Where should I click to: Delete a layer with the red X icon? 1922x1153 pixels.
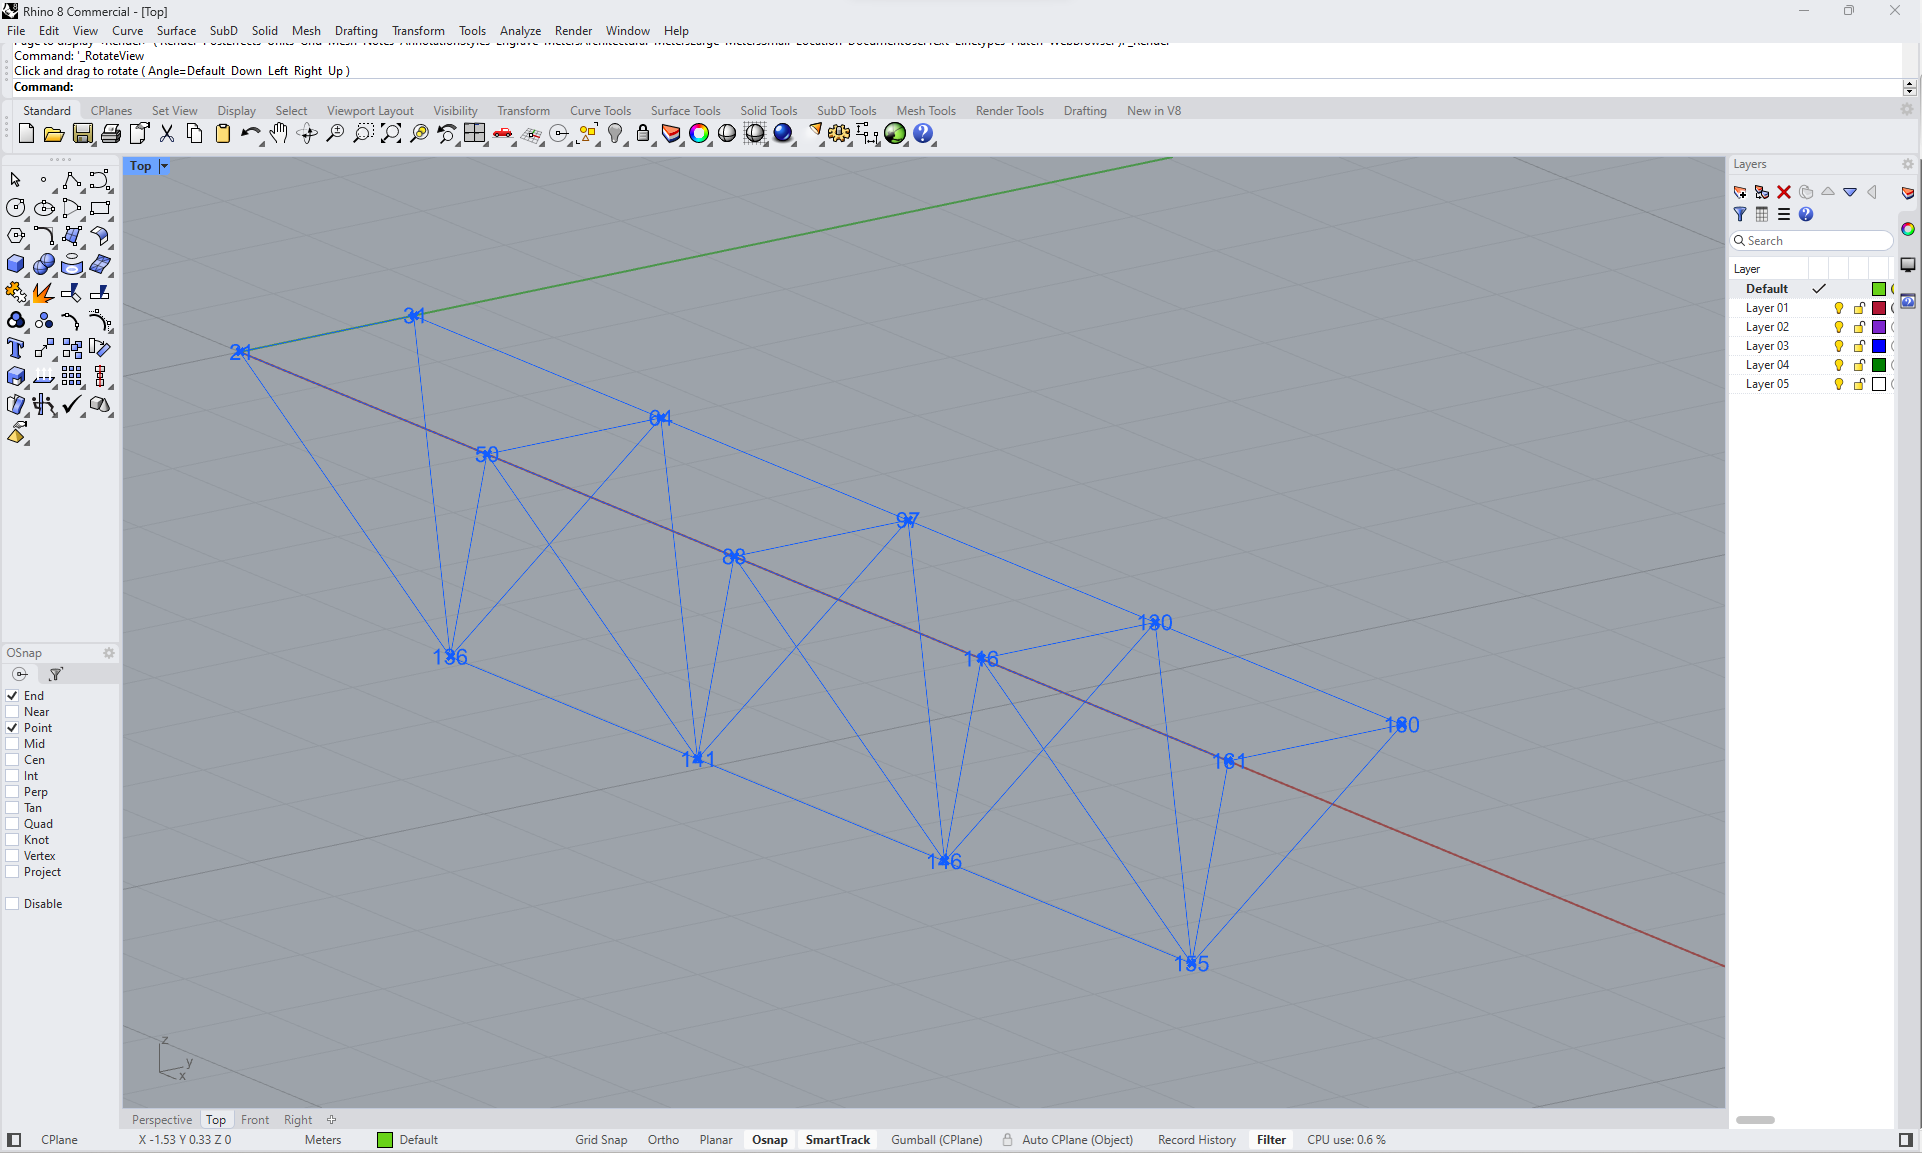(1784, 192)
